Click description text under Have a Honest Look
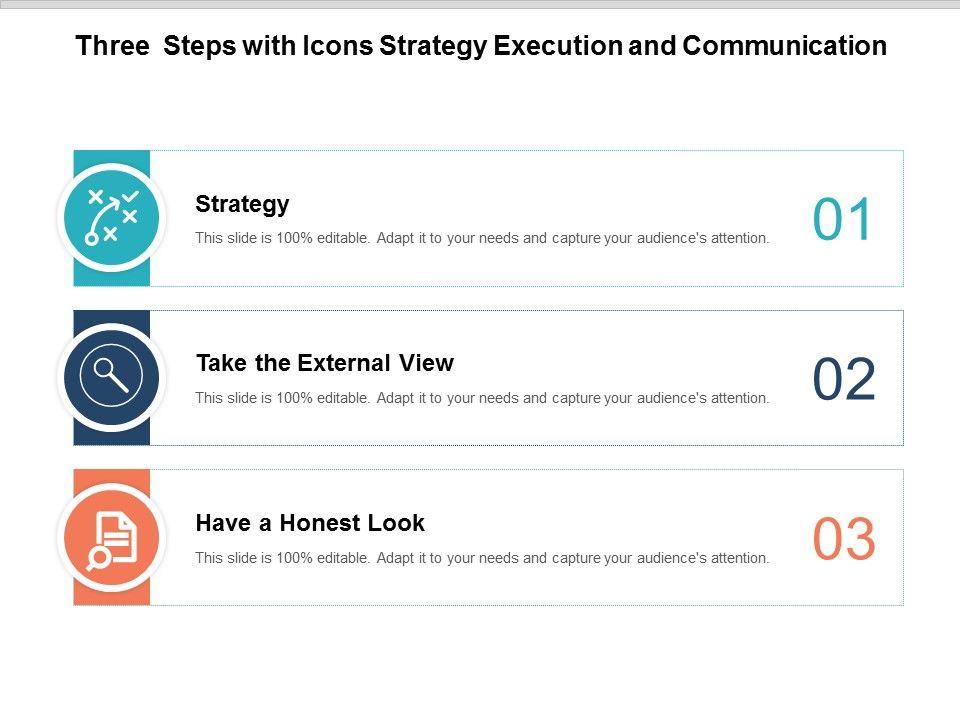This screenshot has width=960, height=720. [482, 558]
